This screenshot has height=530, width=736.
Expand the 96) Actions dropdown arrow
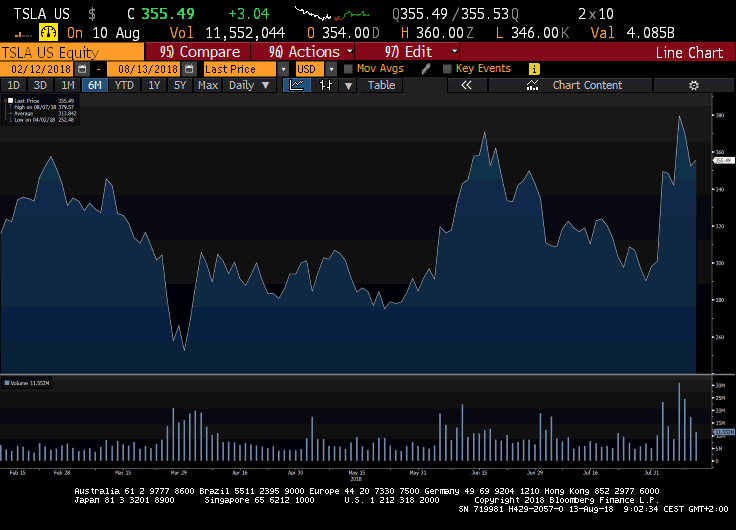350,51
